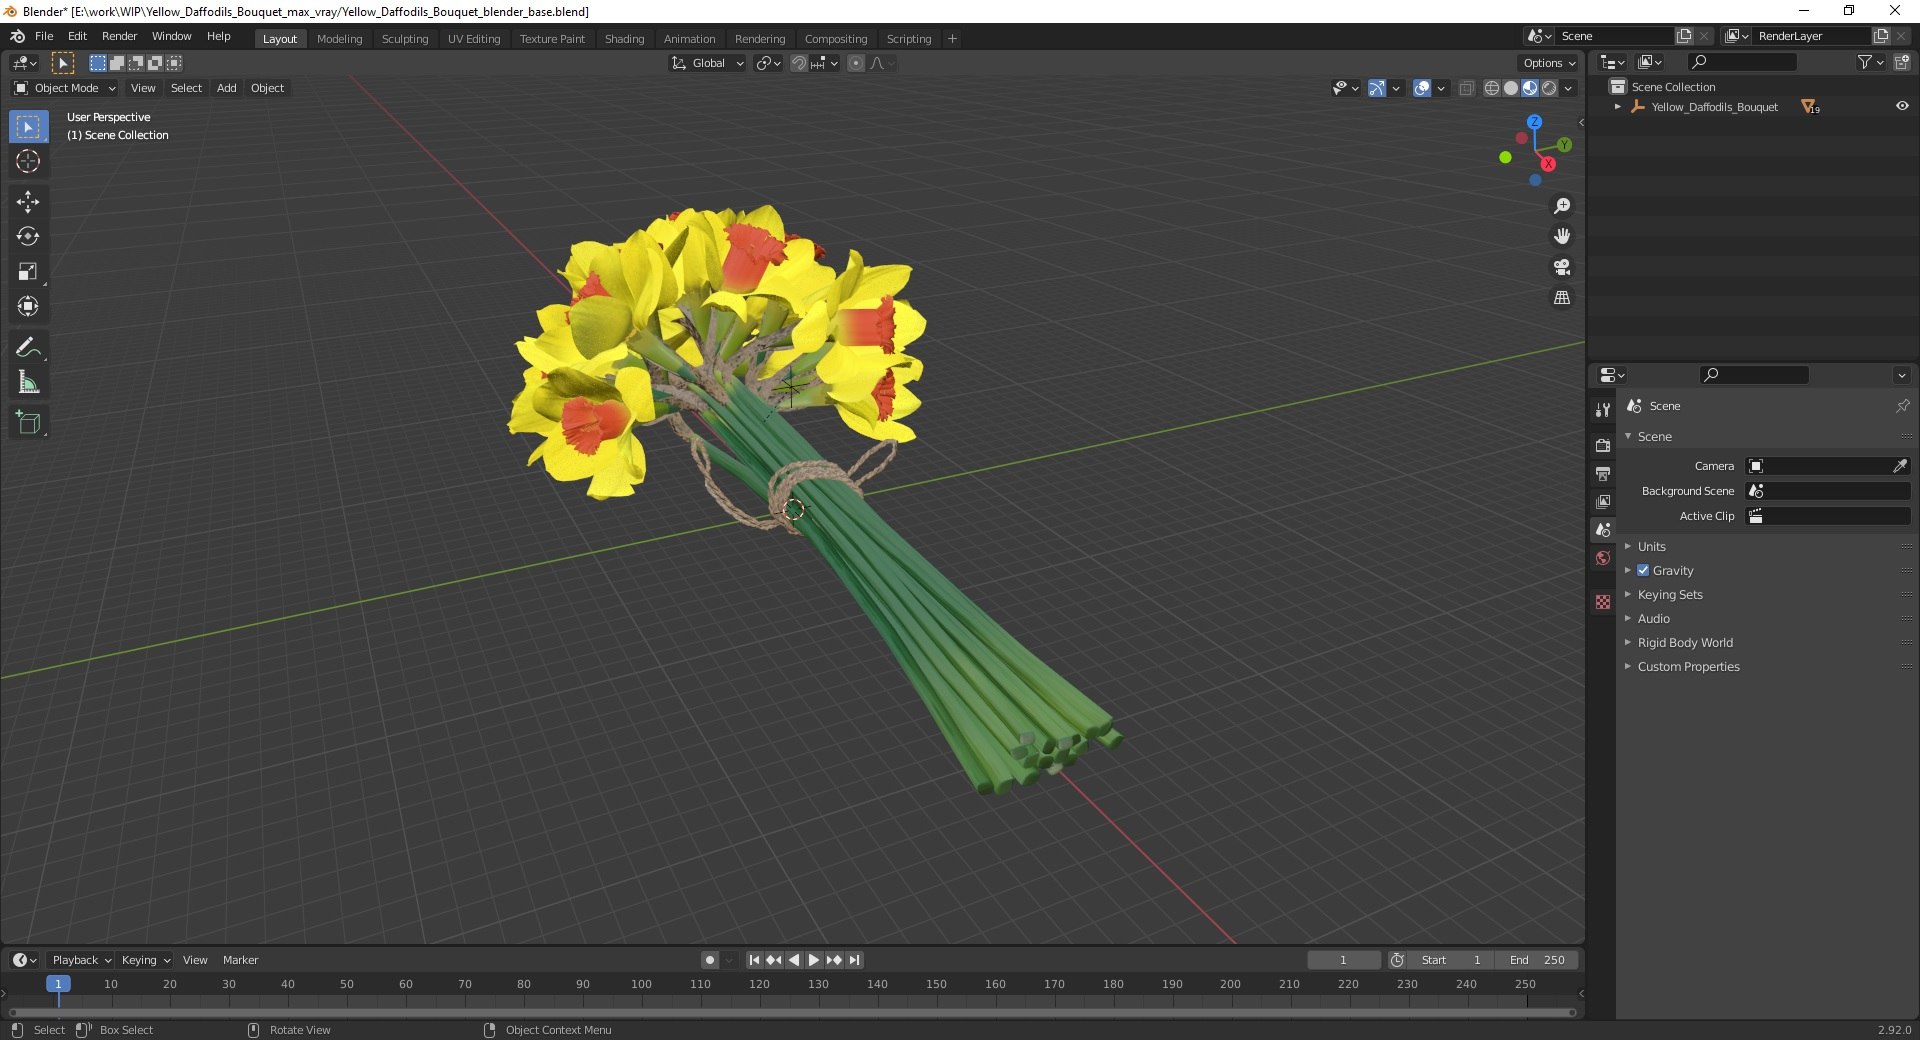Switch orthographic/perspective grid icon
1920x1040 pixels.
click(1562, 298)
